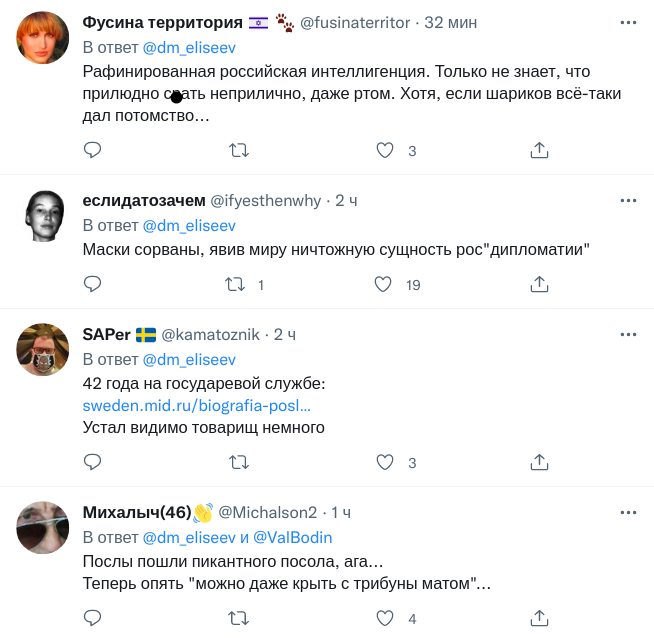
Task: Open @dm_eliseev mention in SAPer's reply
Action: tap(189, 359)
